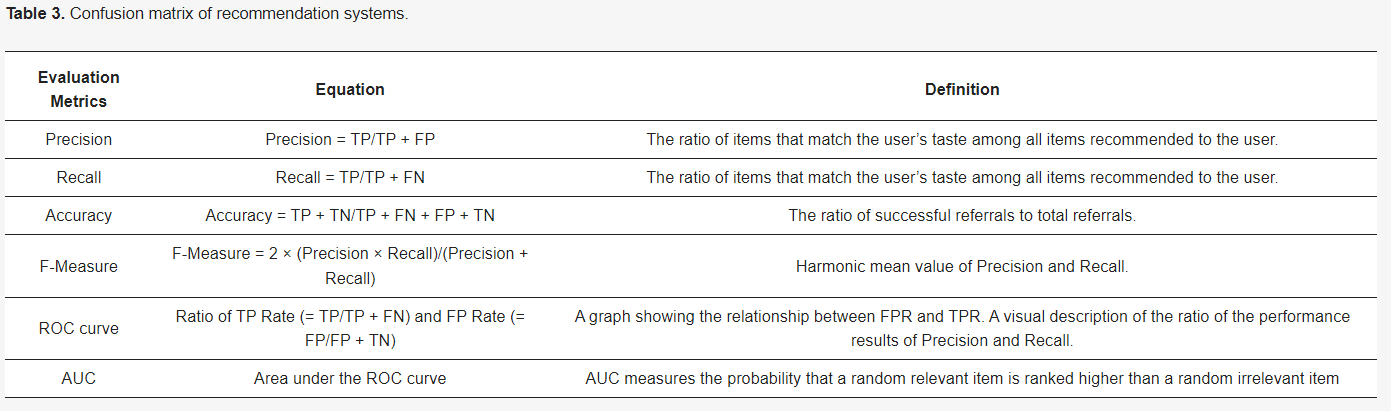Click the Precision = TP/TP + FP equation
Image resolution: width=1391 pixels, height=411 pixels.
point(350,139)
